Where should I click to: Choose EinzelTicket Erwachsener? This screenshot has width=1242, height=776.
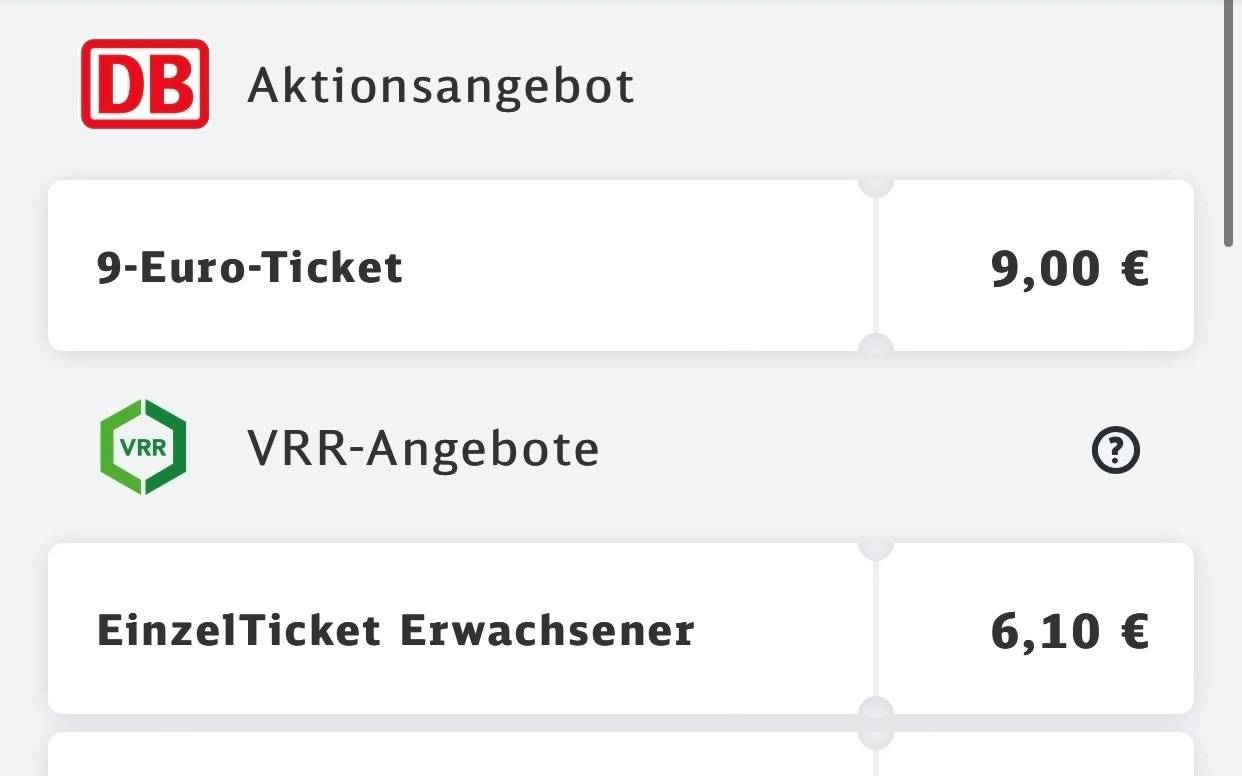coord(395,631)
